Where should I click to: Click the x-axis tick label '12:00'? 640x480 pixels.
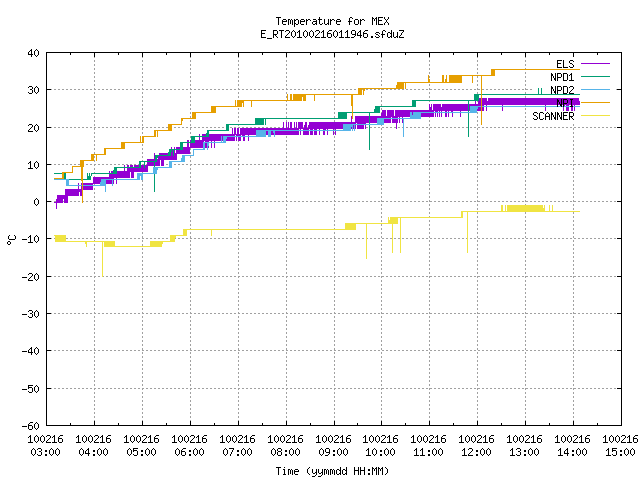[x=476, y=452]
